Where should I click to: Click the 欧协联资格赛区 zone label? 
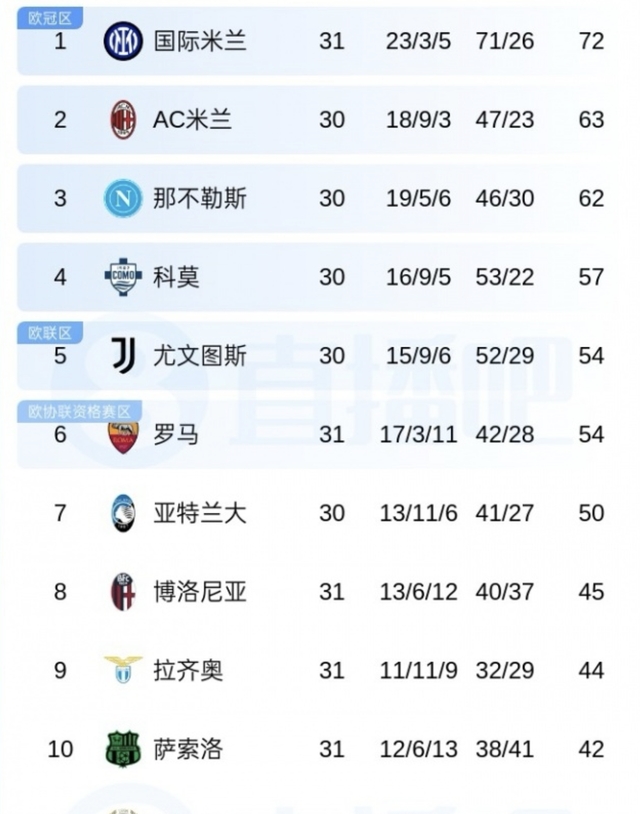click(x=80, y=411)
